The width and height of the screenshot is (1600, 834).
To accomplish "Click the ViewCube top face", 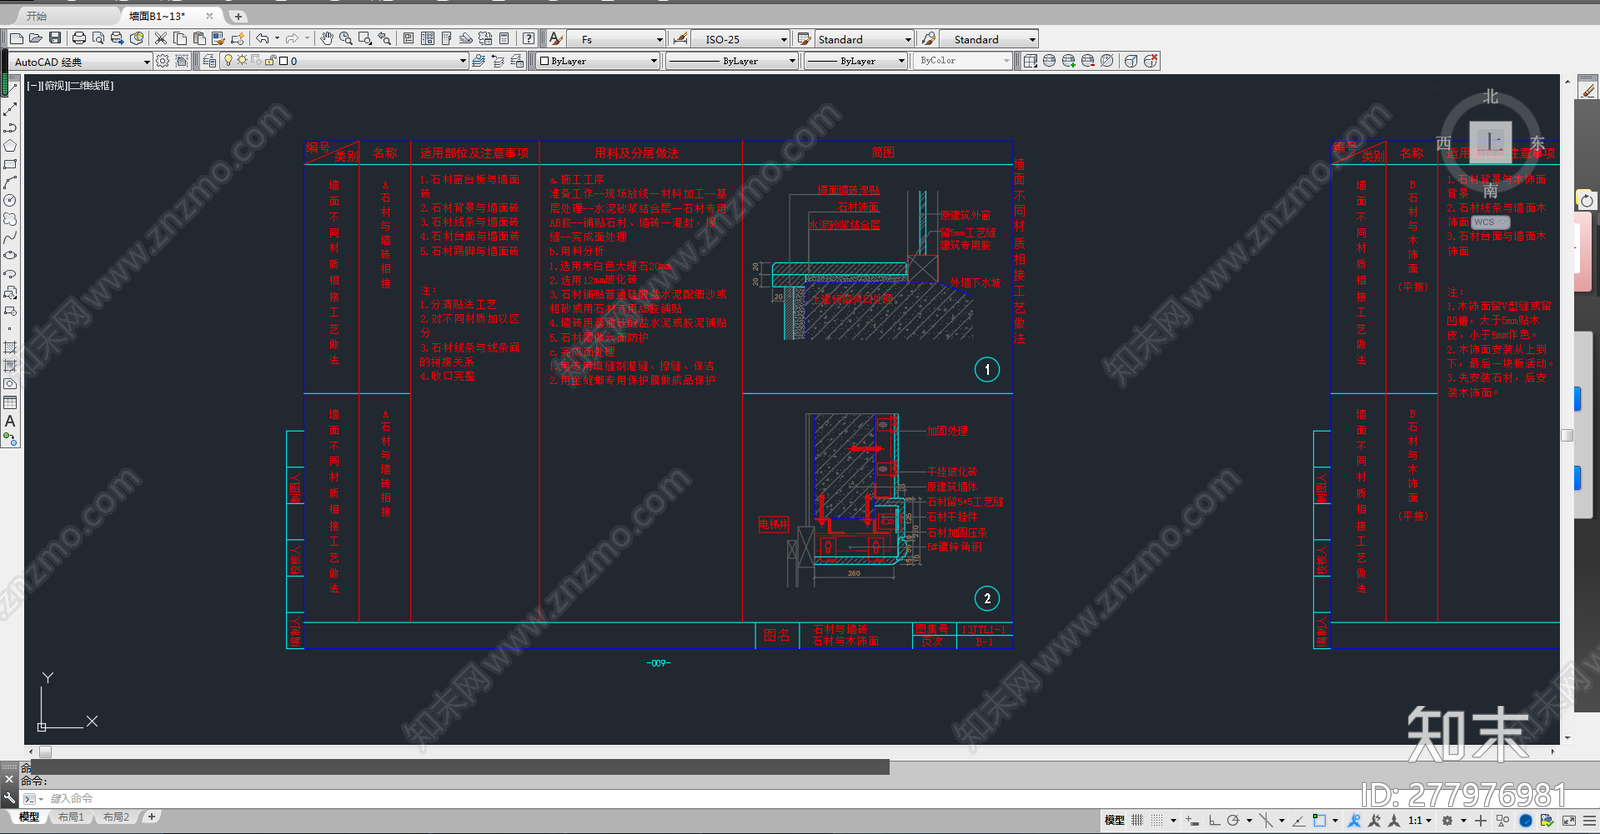I will click(1490, 140).
